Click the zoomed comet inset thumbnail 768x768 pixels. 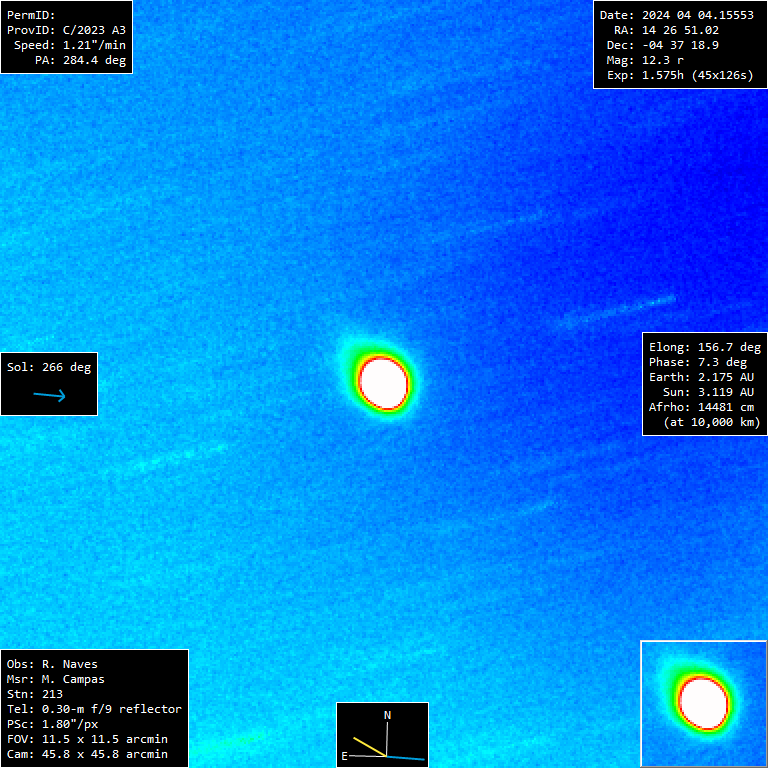pos(704,703)
